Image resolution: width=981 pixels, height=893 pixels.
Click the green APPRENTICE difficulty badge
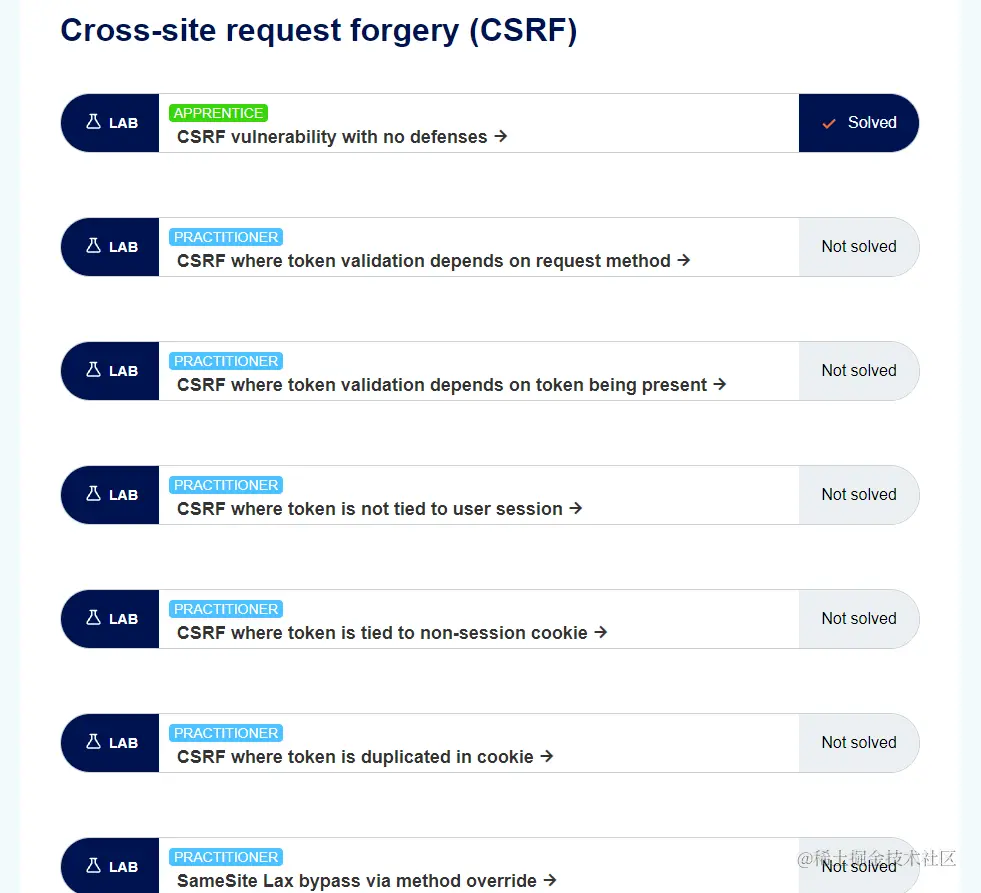point(218,113)
